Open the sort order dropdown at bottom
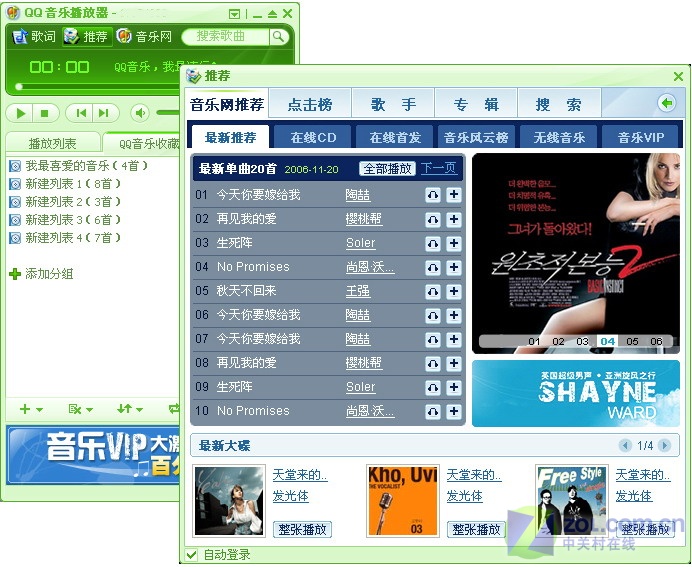The width and height of the screenshot is (692, 567). (130, 409)
